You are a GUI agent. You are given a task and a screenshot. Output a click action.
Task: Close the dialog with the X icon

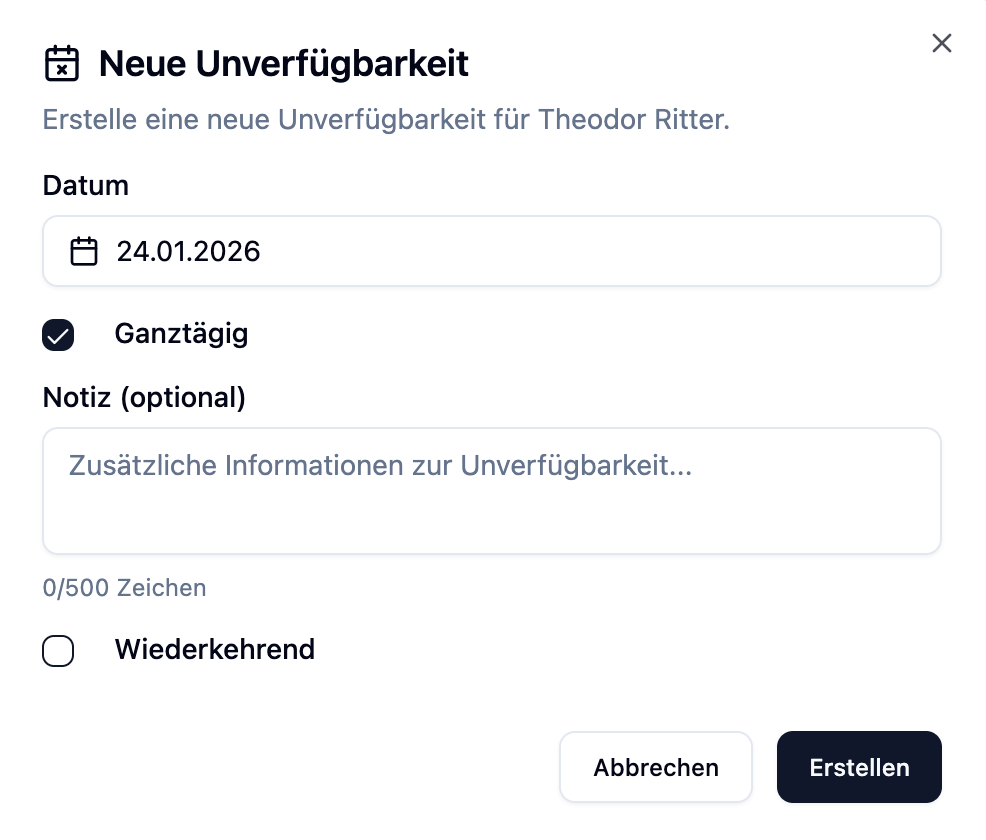coord(941,43)
